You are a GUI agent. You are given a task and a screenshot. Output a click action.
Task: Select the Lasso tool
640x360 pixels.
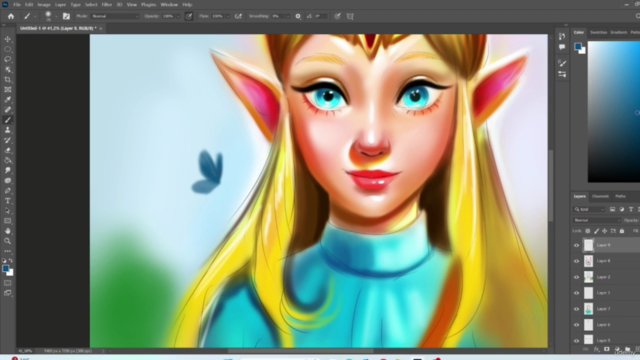click(x=8, y=60)
